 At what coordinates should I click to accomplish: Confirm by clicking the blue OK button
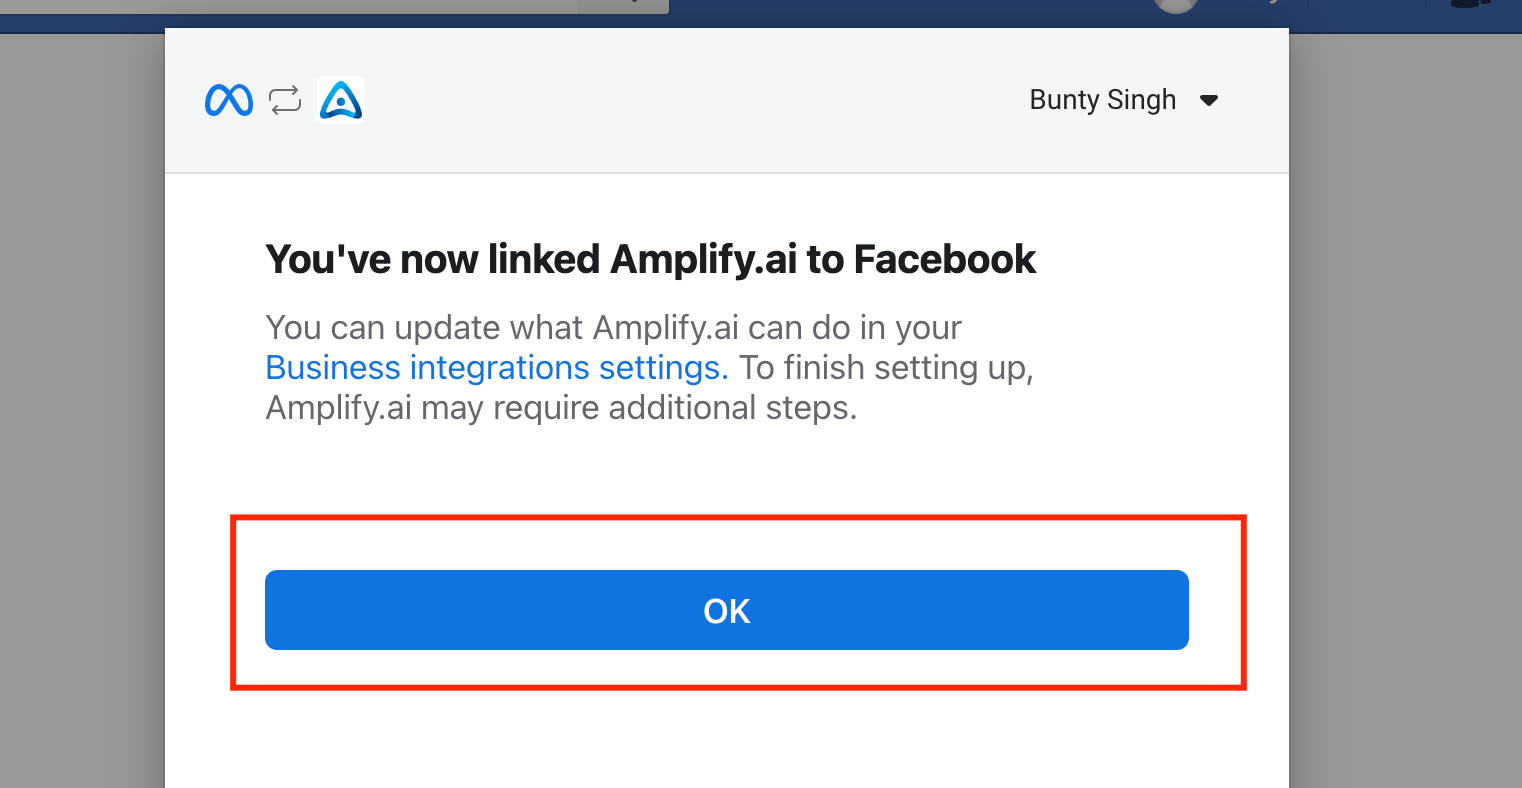[727, 610]
